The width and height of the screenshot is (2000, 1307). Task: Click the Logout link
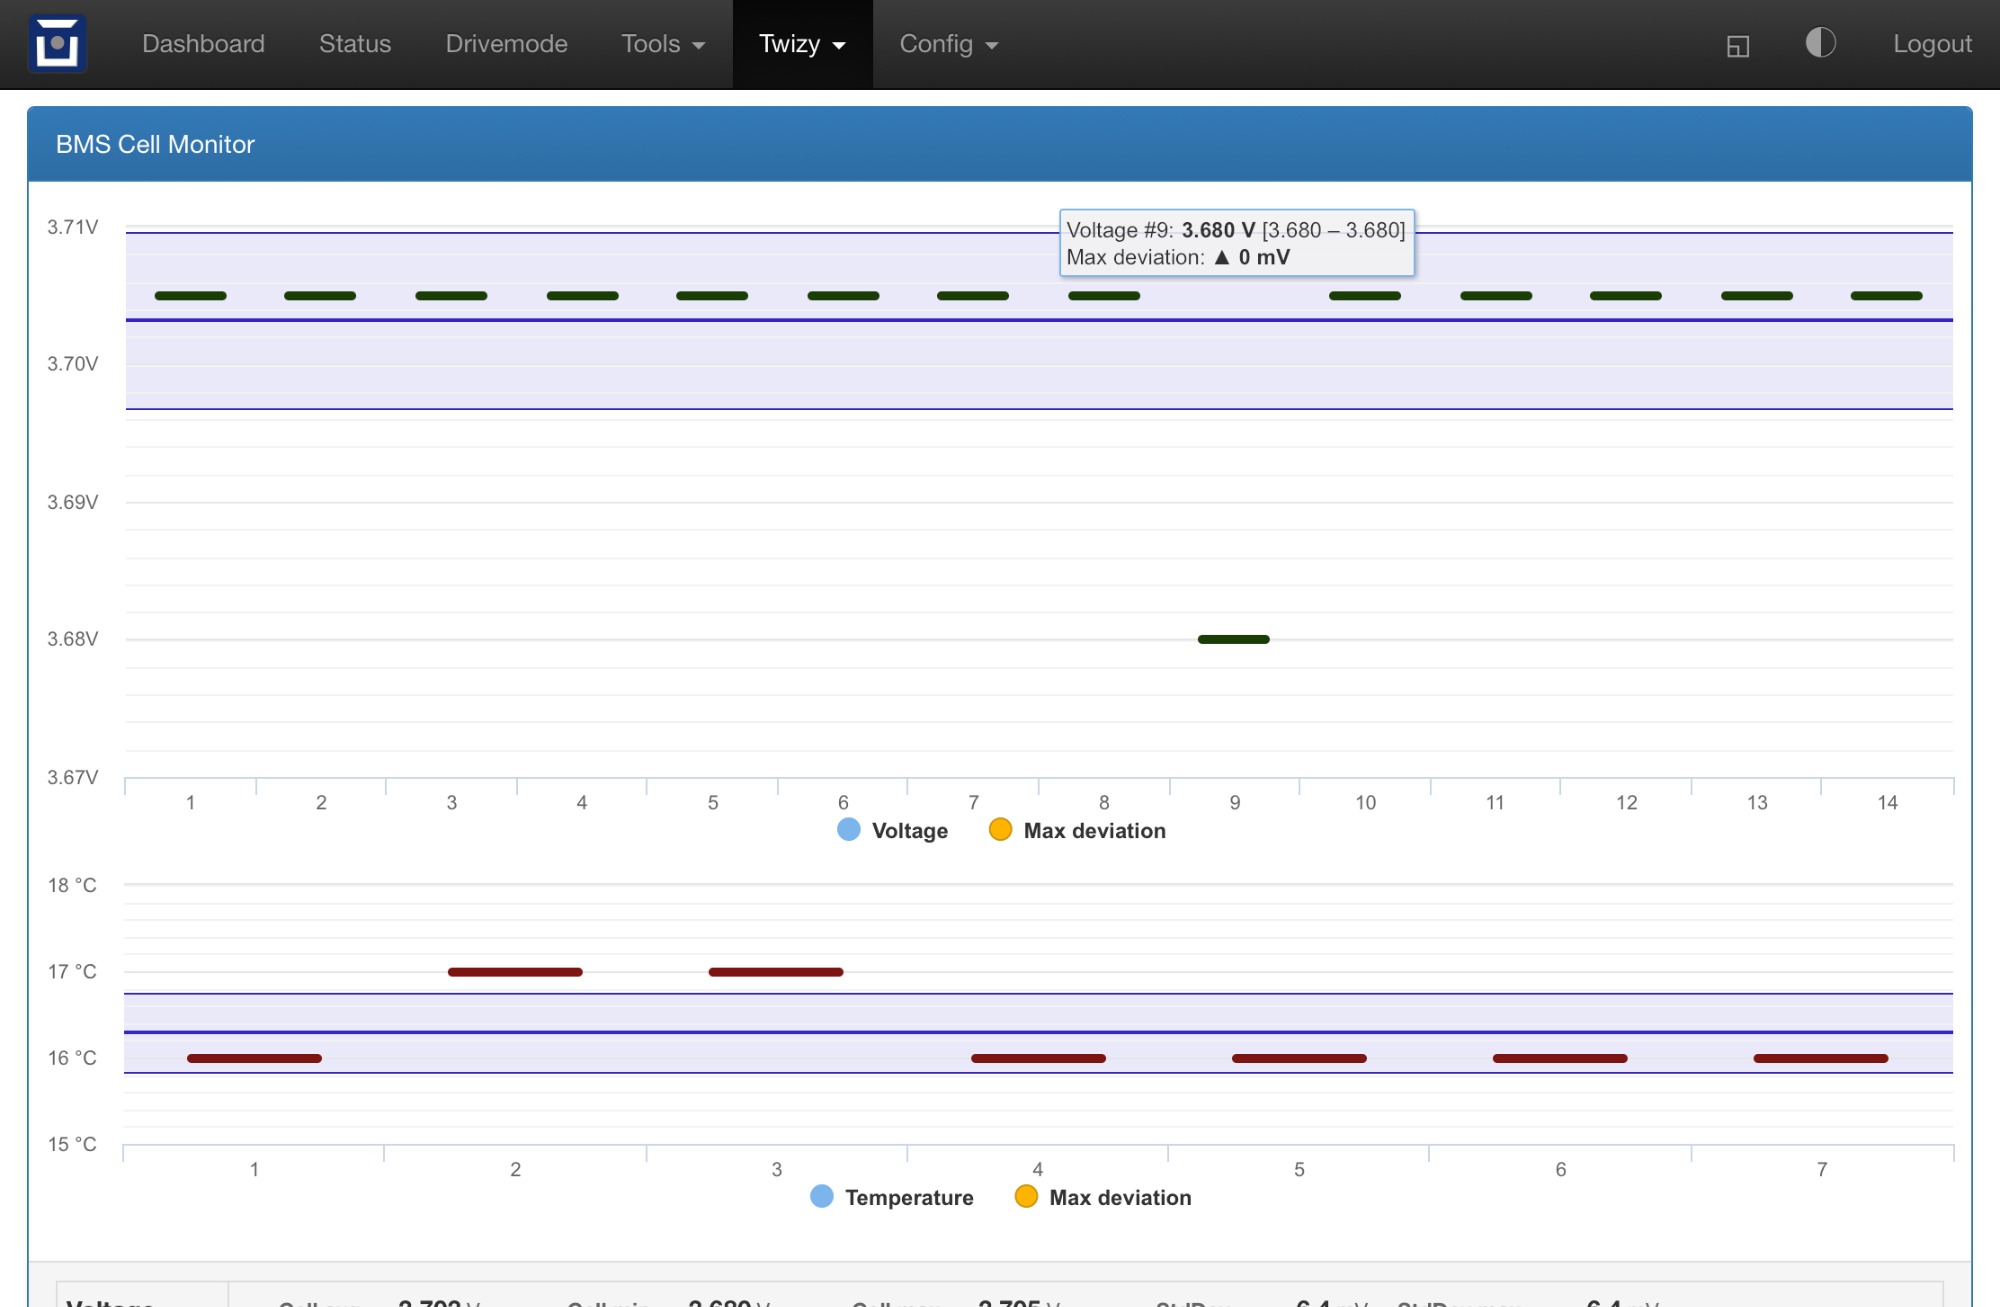tap(1931, 44)
